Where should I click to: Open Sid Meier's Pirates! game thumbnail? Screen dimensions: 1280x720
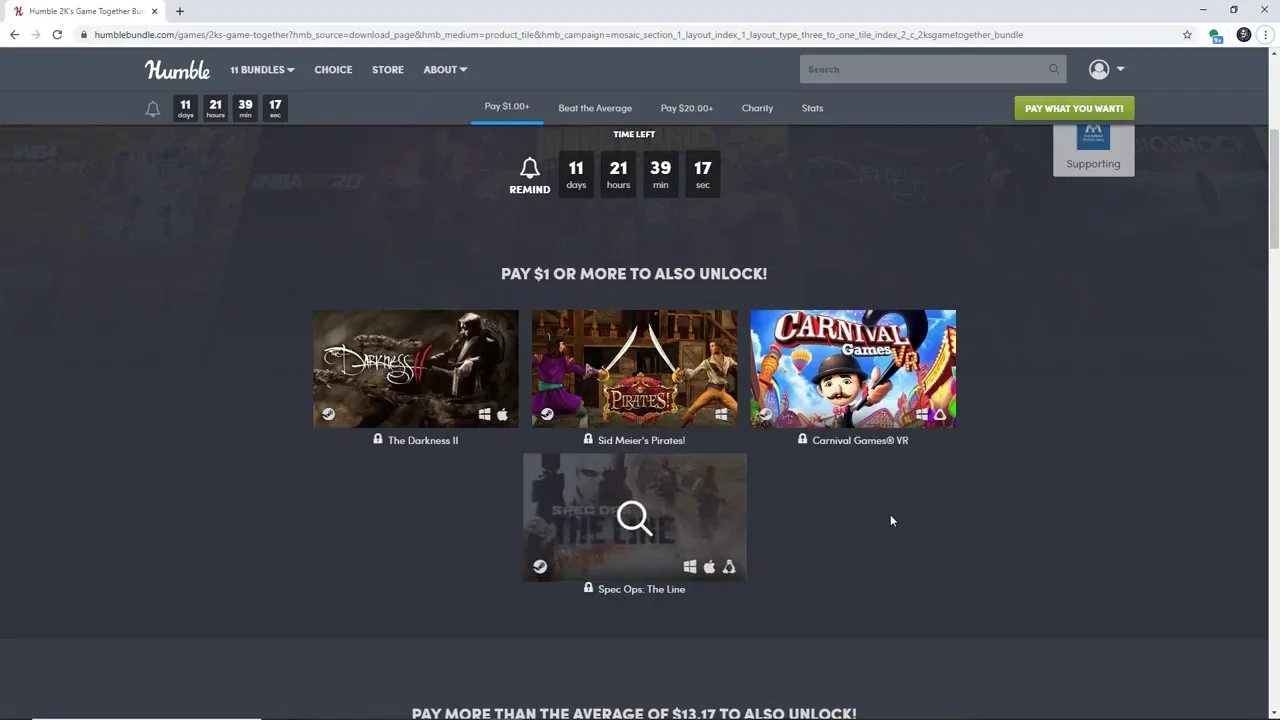tap(634, 369)
